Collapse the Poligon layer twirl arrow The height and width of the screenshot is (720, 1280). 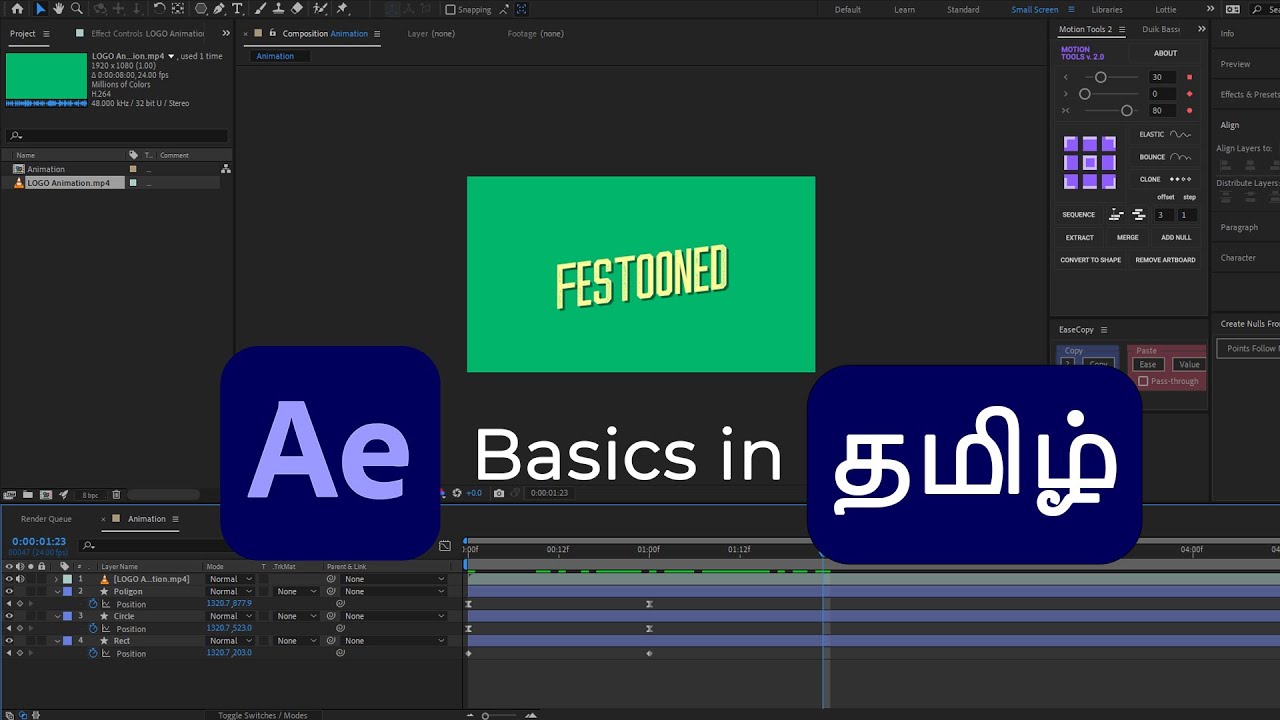[57, 591]
